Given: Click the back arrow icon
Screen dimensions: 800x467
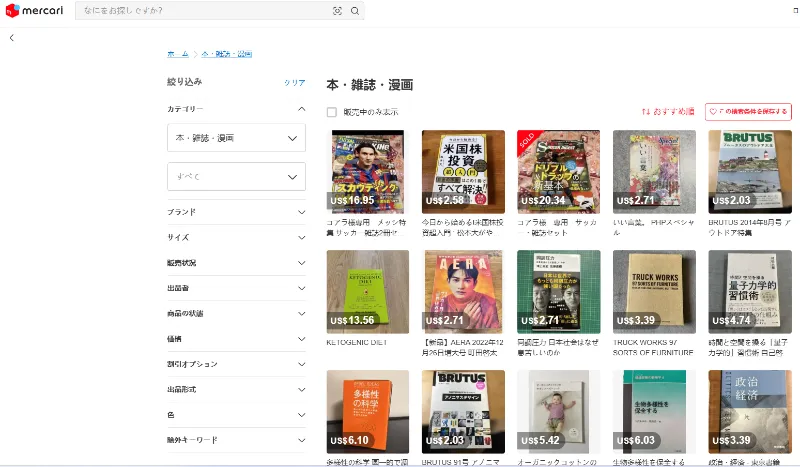Looking at the screenshot, I should (12, 37).
